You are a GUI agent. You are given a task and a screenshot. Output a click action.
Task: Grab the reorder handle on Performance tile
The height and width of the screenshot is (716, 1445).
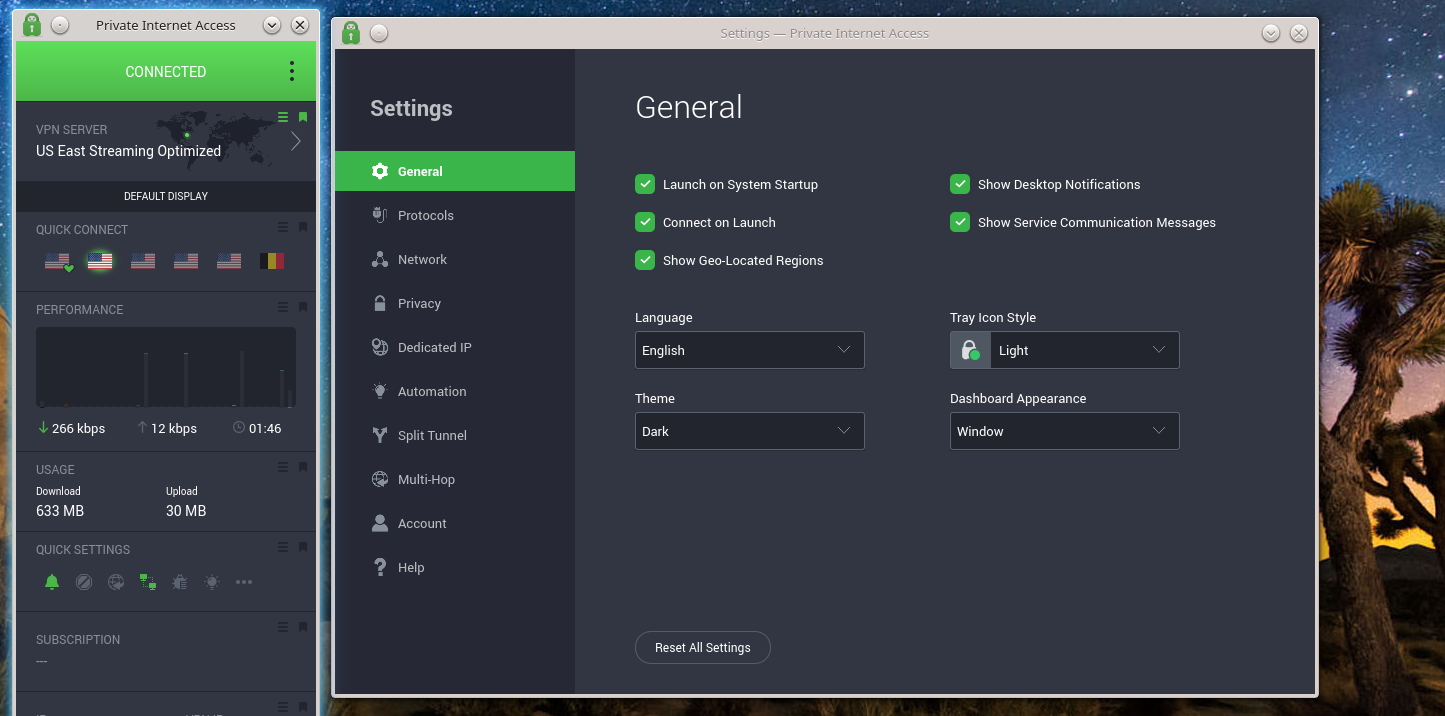[x=283, y=307]
